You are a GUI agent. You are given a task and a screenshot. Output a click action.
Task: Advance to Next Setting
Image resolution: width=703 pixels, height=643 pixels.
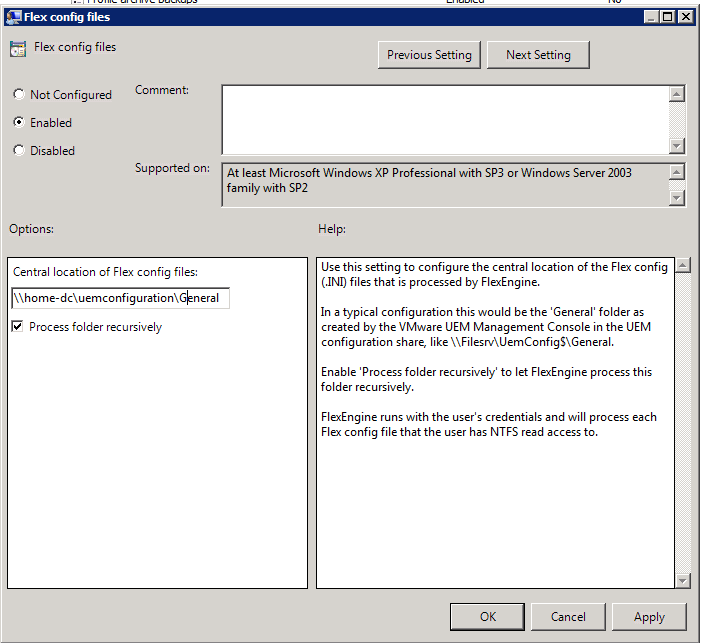[538, 55]
